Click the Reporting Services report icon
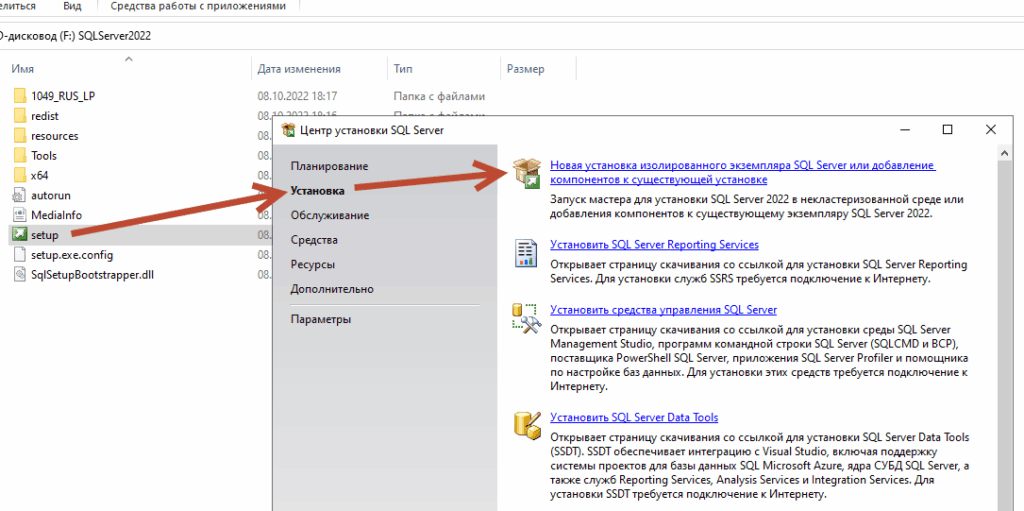 point(526,252)
